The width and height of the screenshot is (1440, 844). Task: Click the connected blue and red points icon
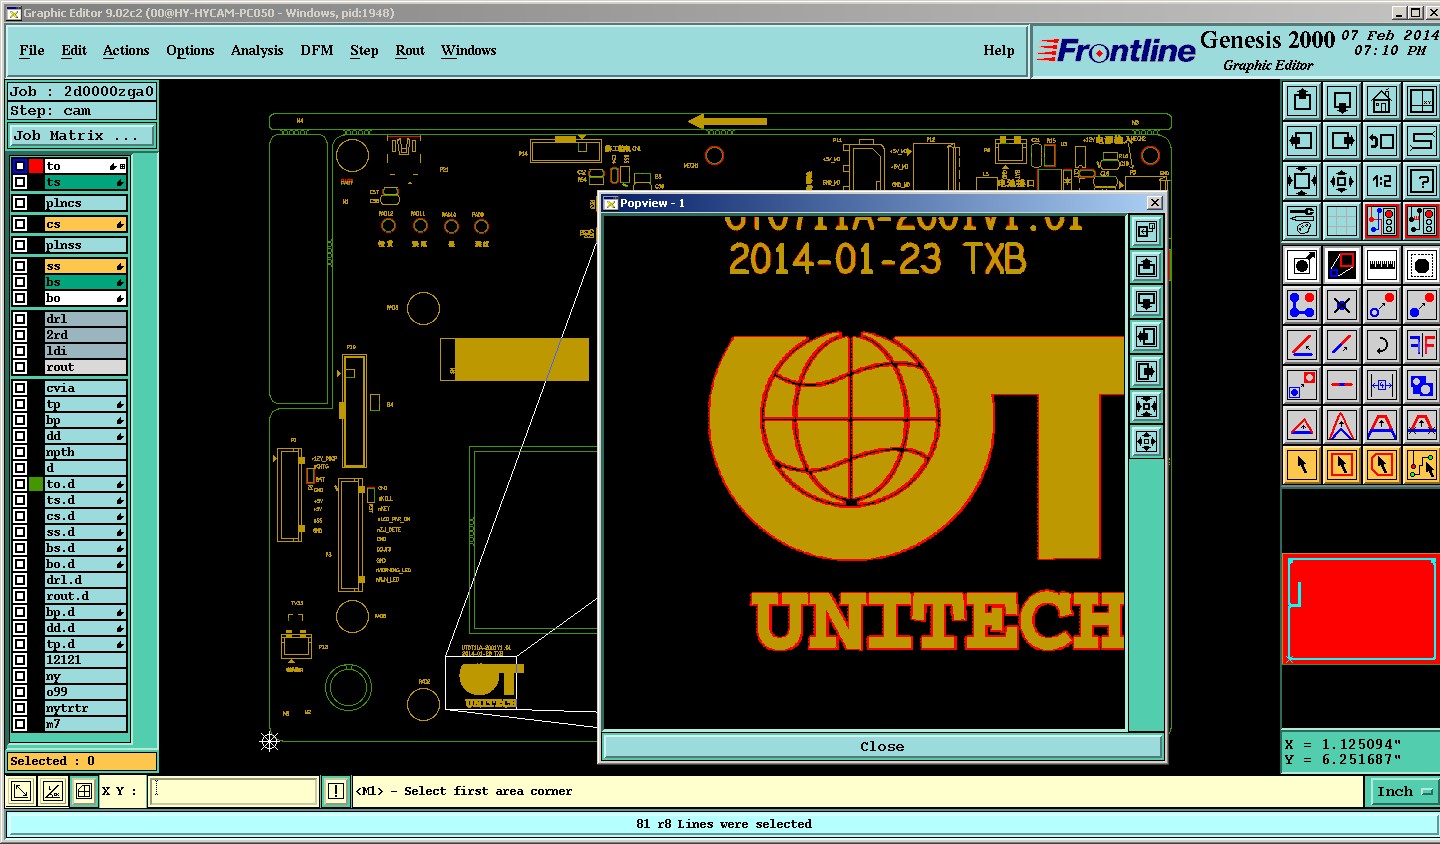click(1302, 305)
